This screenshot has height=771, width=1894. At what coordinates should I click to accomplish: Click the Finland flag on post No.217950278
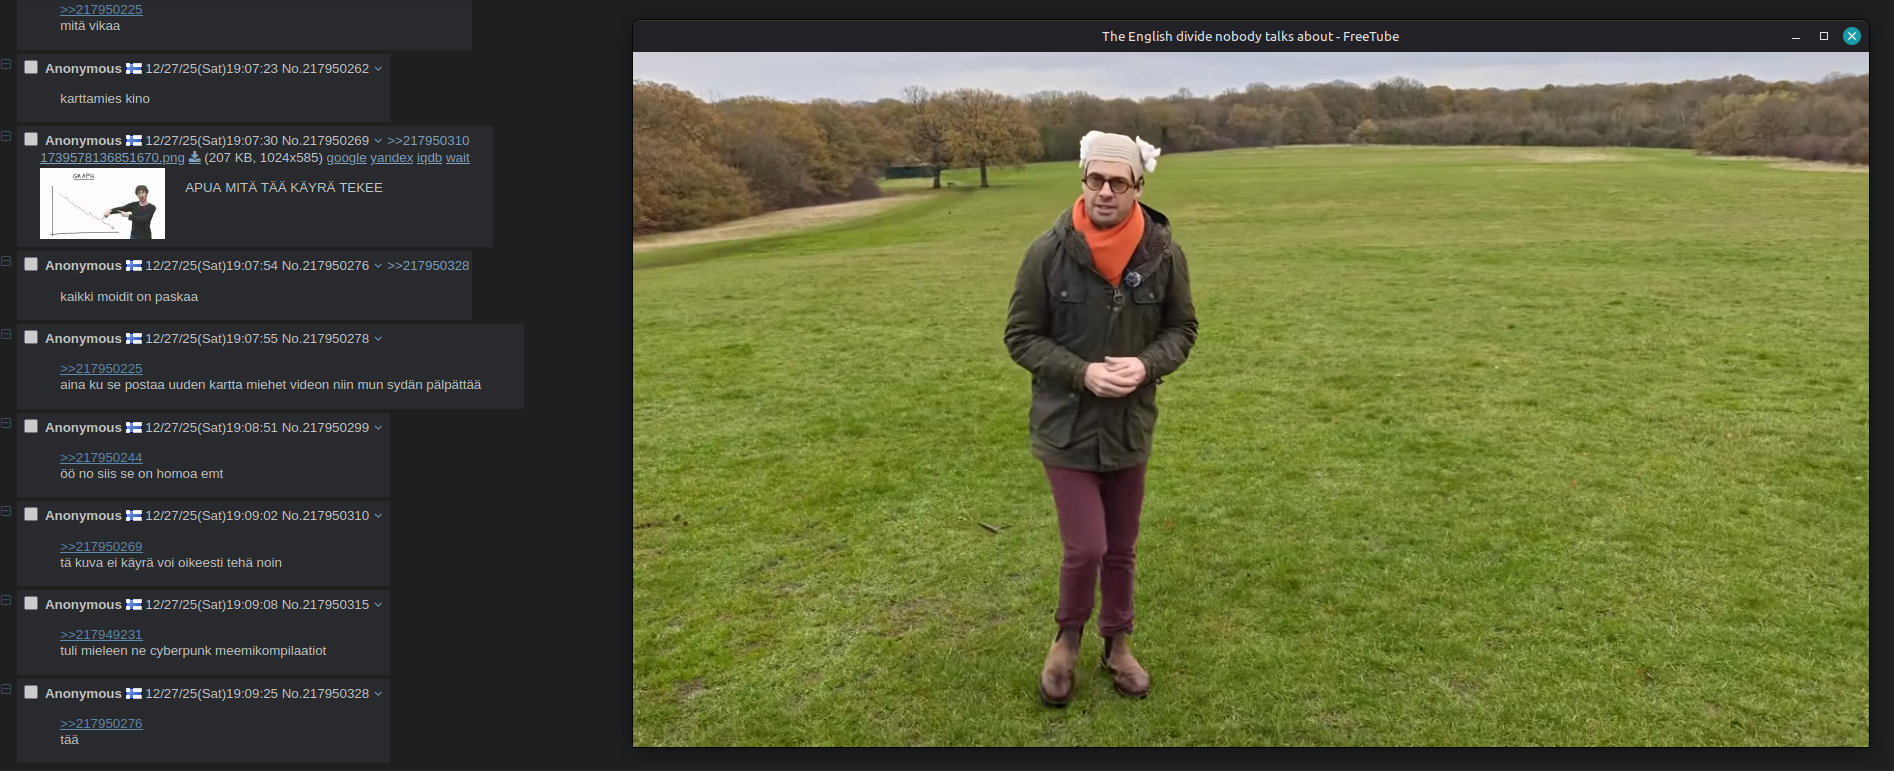133,338
